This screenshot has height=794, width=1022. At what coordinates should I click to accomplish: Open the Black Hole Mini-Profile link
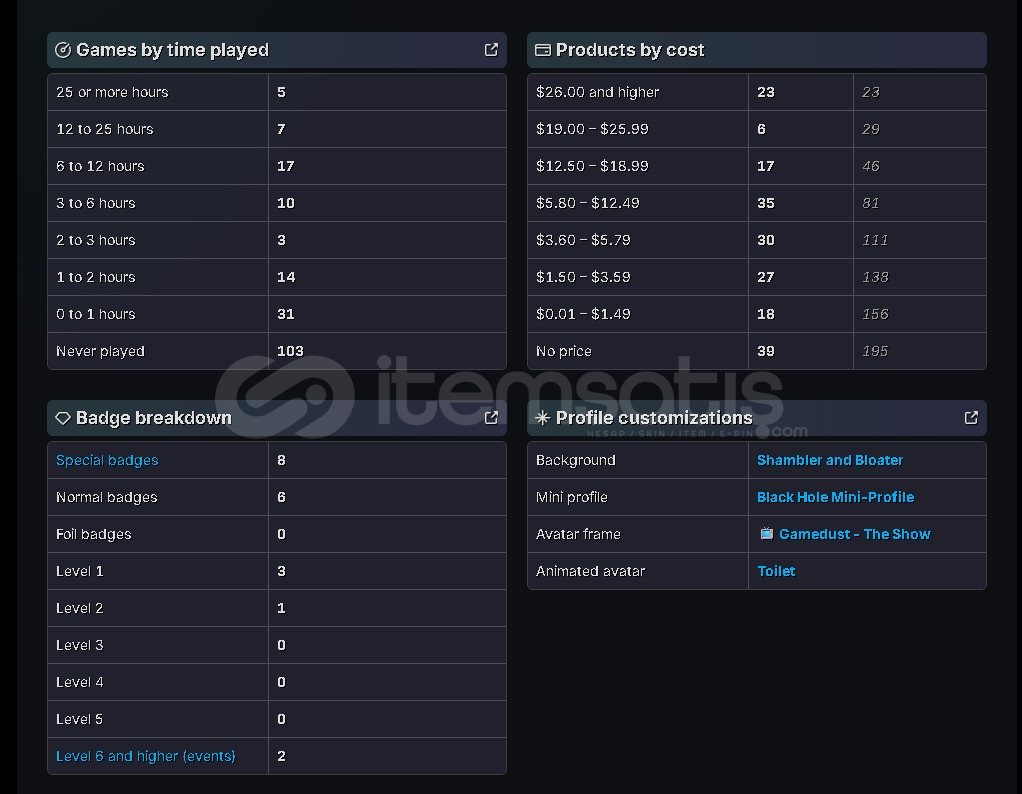[835, 497]
